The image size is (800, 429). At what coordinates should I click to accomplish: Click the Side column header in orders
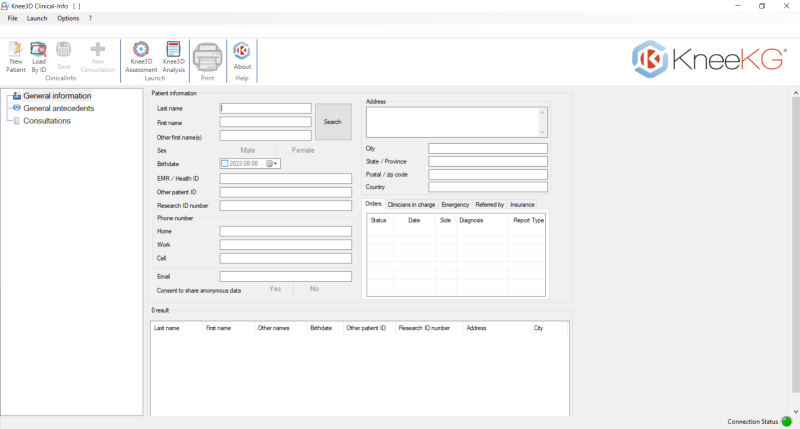point(445,220)
